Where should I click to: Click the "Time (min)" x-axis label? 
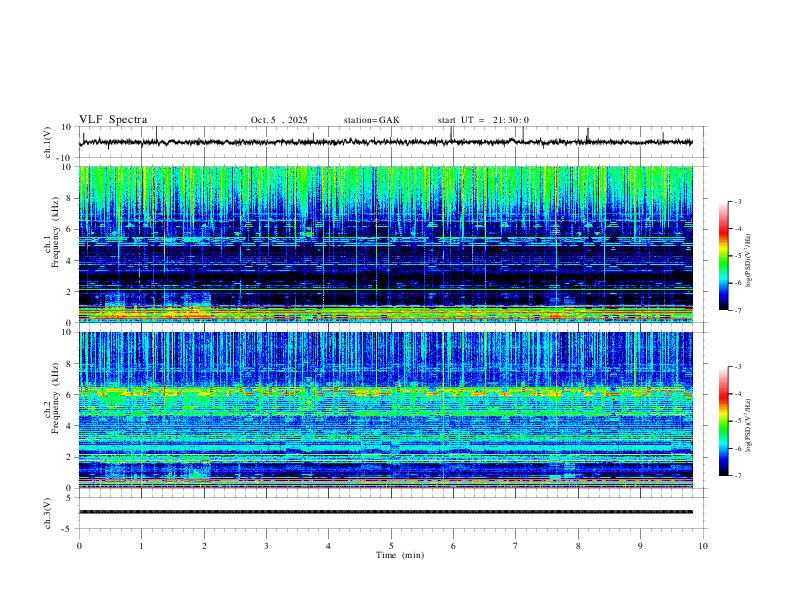(x=400, y=555)
